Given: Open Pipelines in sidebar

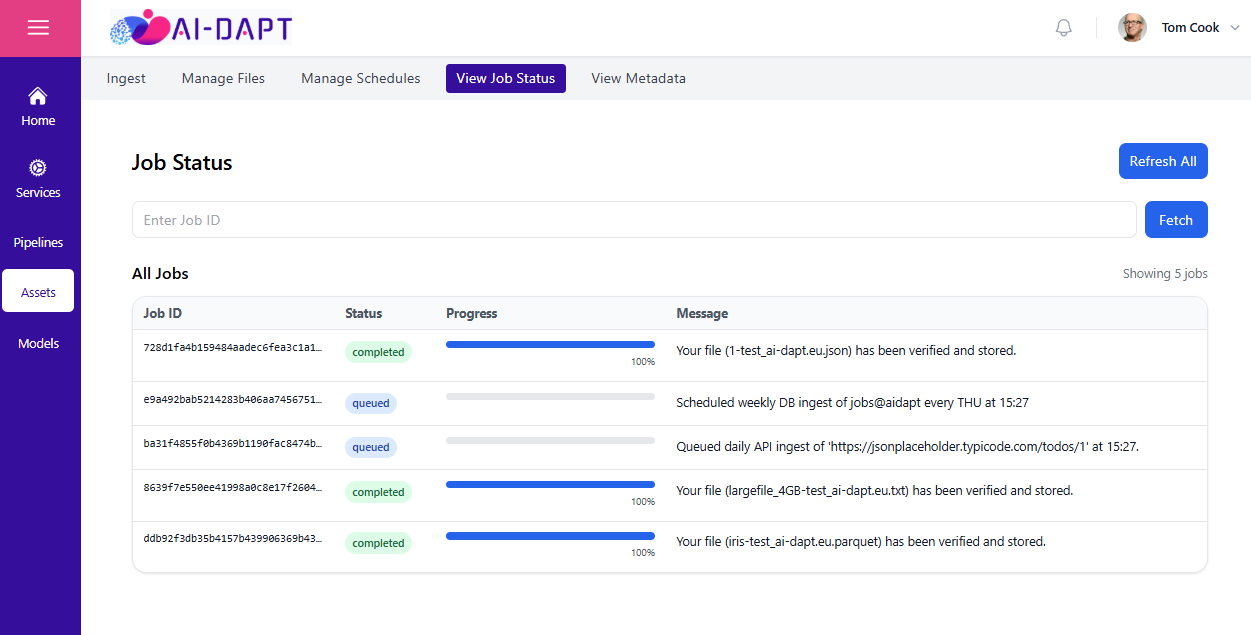Looking at the screenshot, I should coord(38,242).
